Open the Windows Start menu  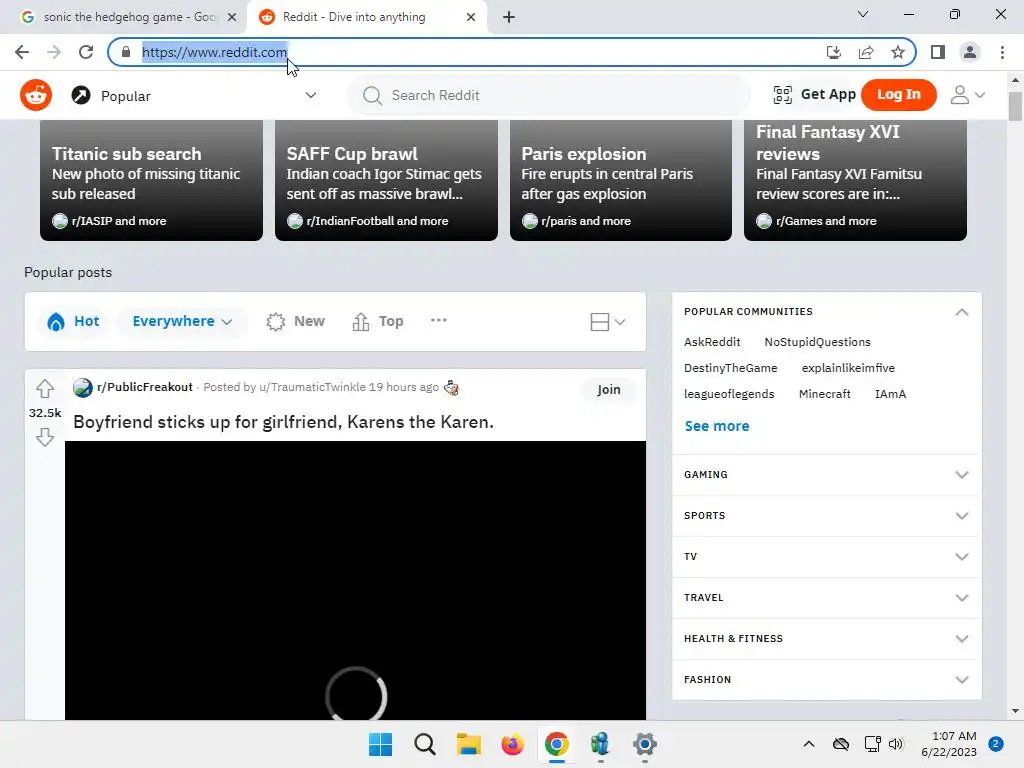(x=381, y=744)
